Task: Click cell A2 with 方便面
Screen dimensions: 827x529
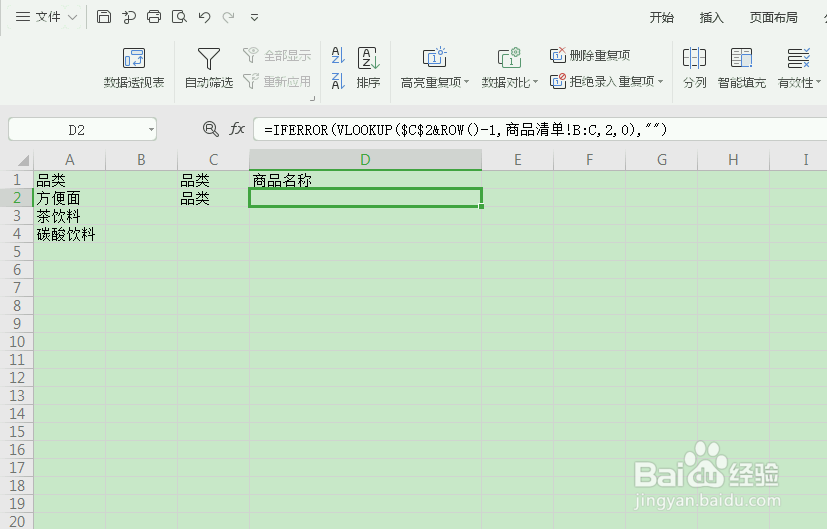Action: click(70, 198)
